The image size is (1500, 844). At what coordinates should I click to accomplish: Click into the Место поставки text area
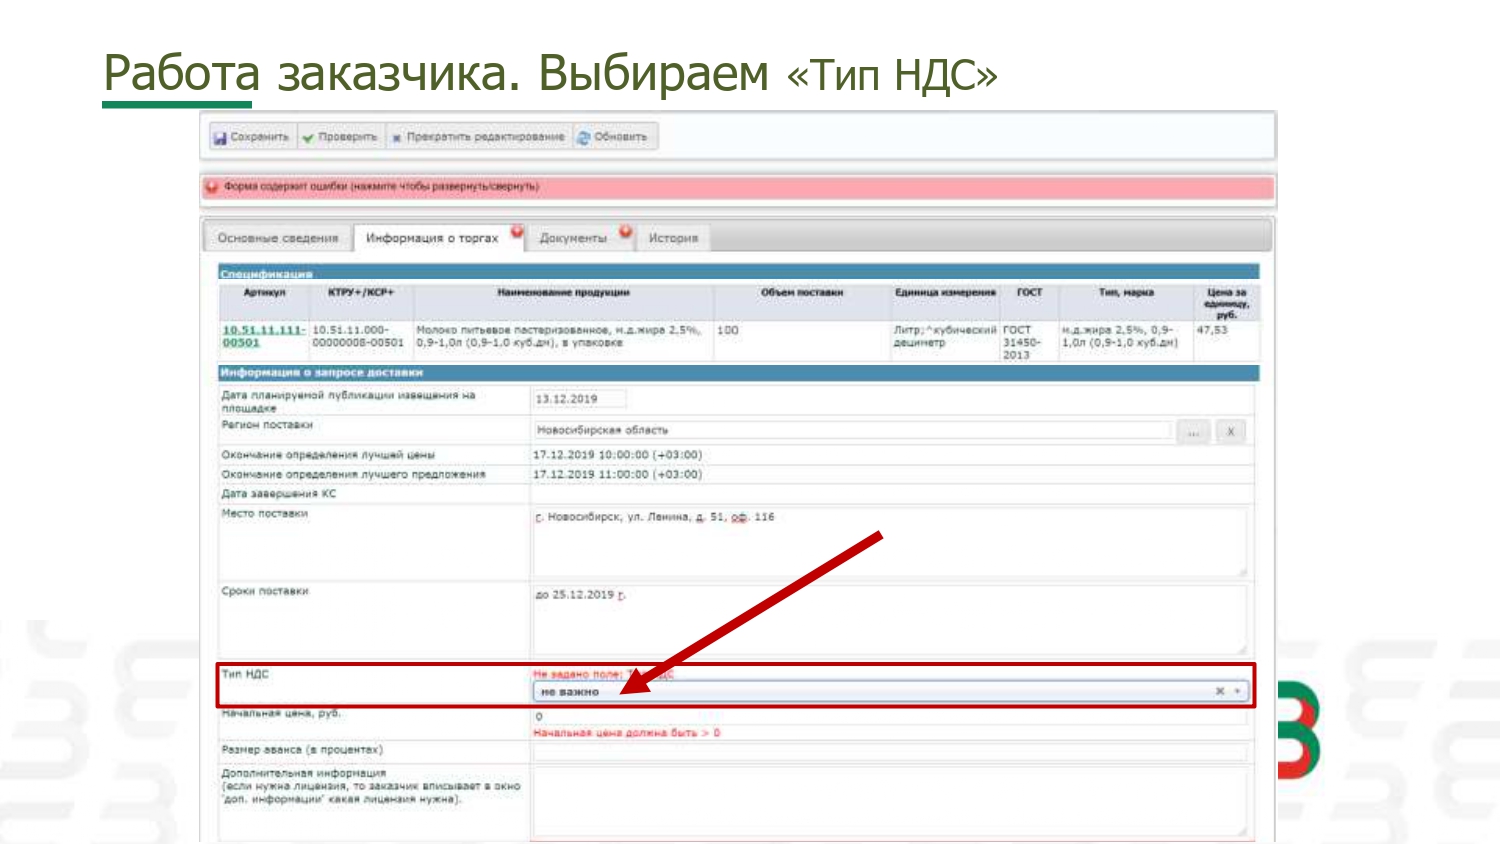point(888,542)
